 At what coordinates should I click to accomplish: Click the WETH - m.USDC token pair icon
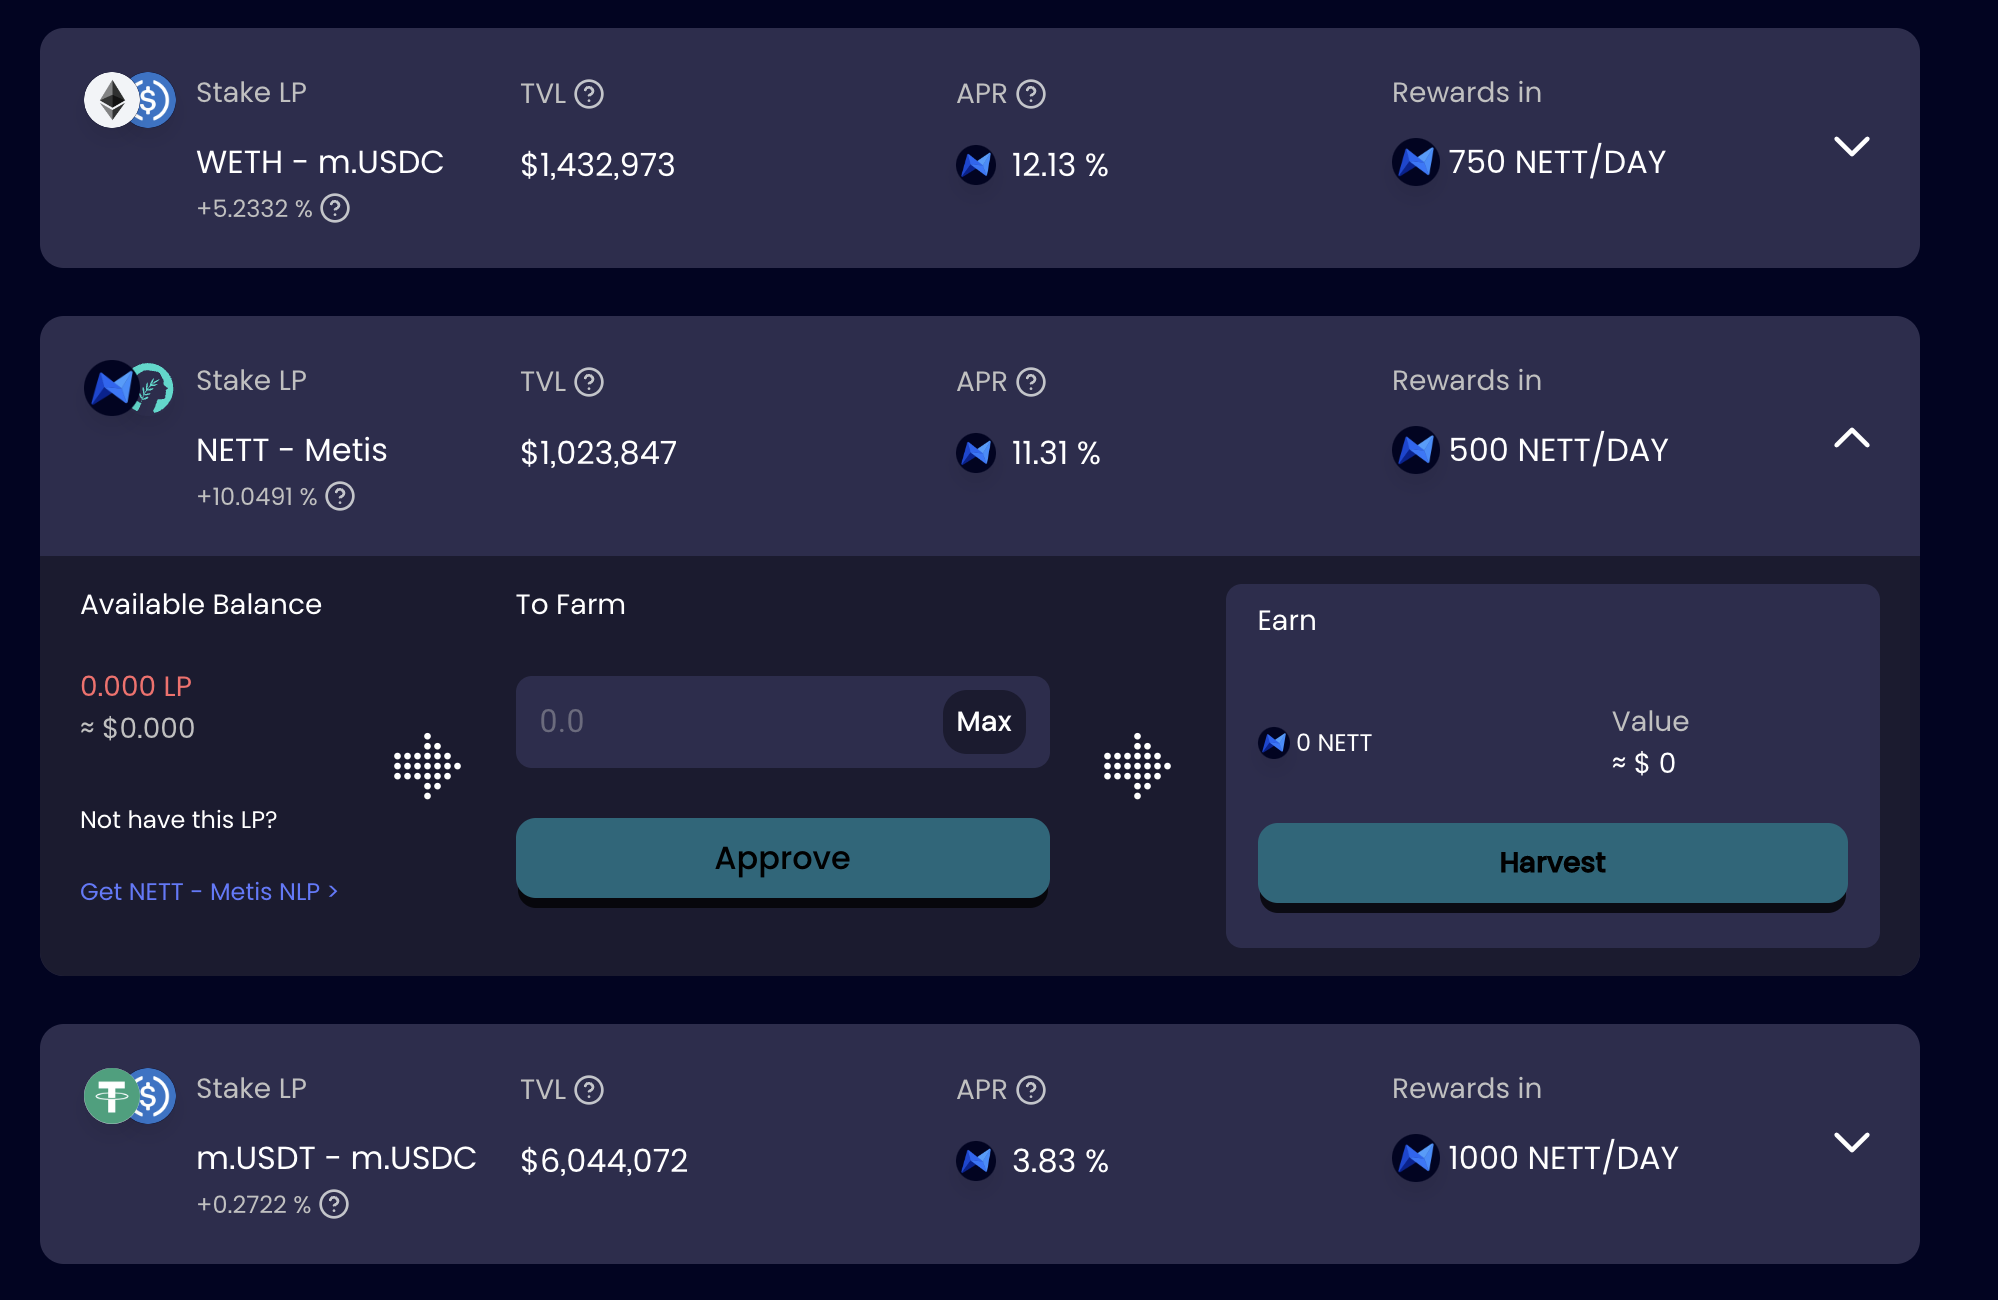pos(129,100)
